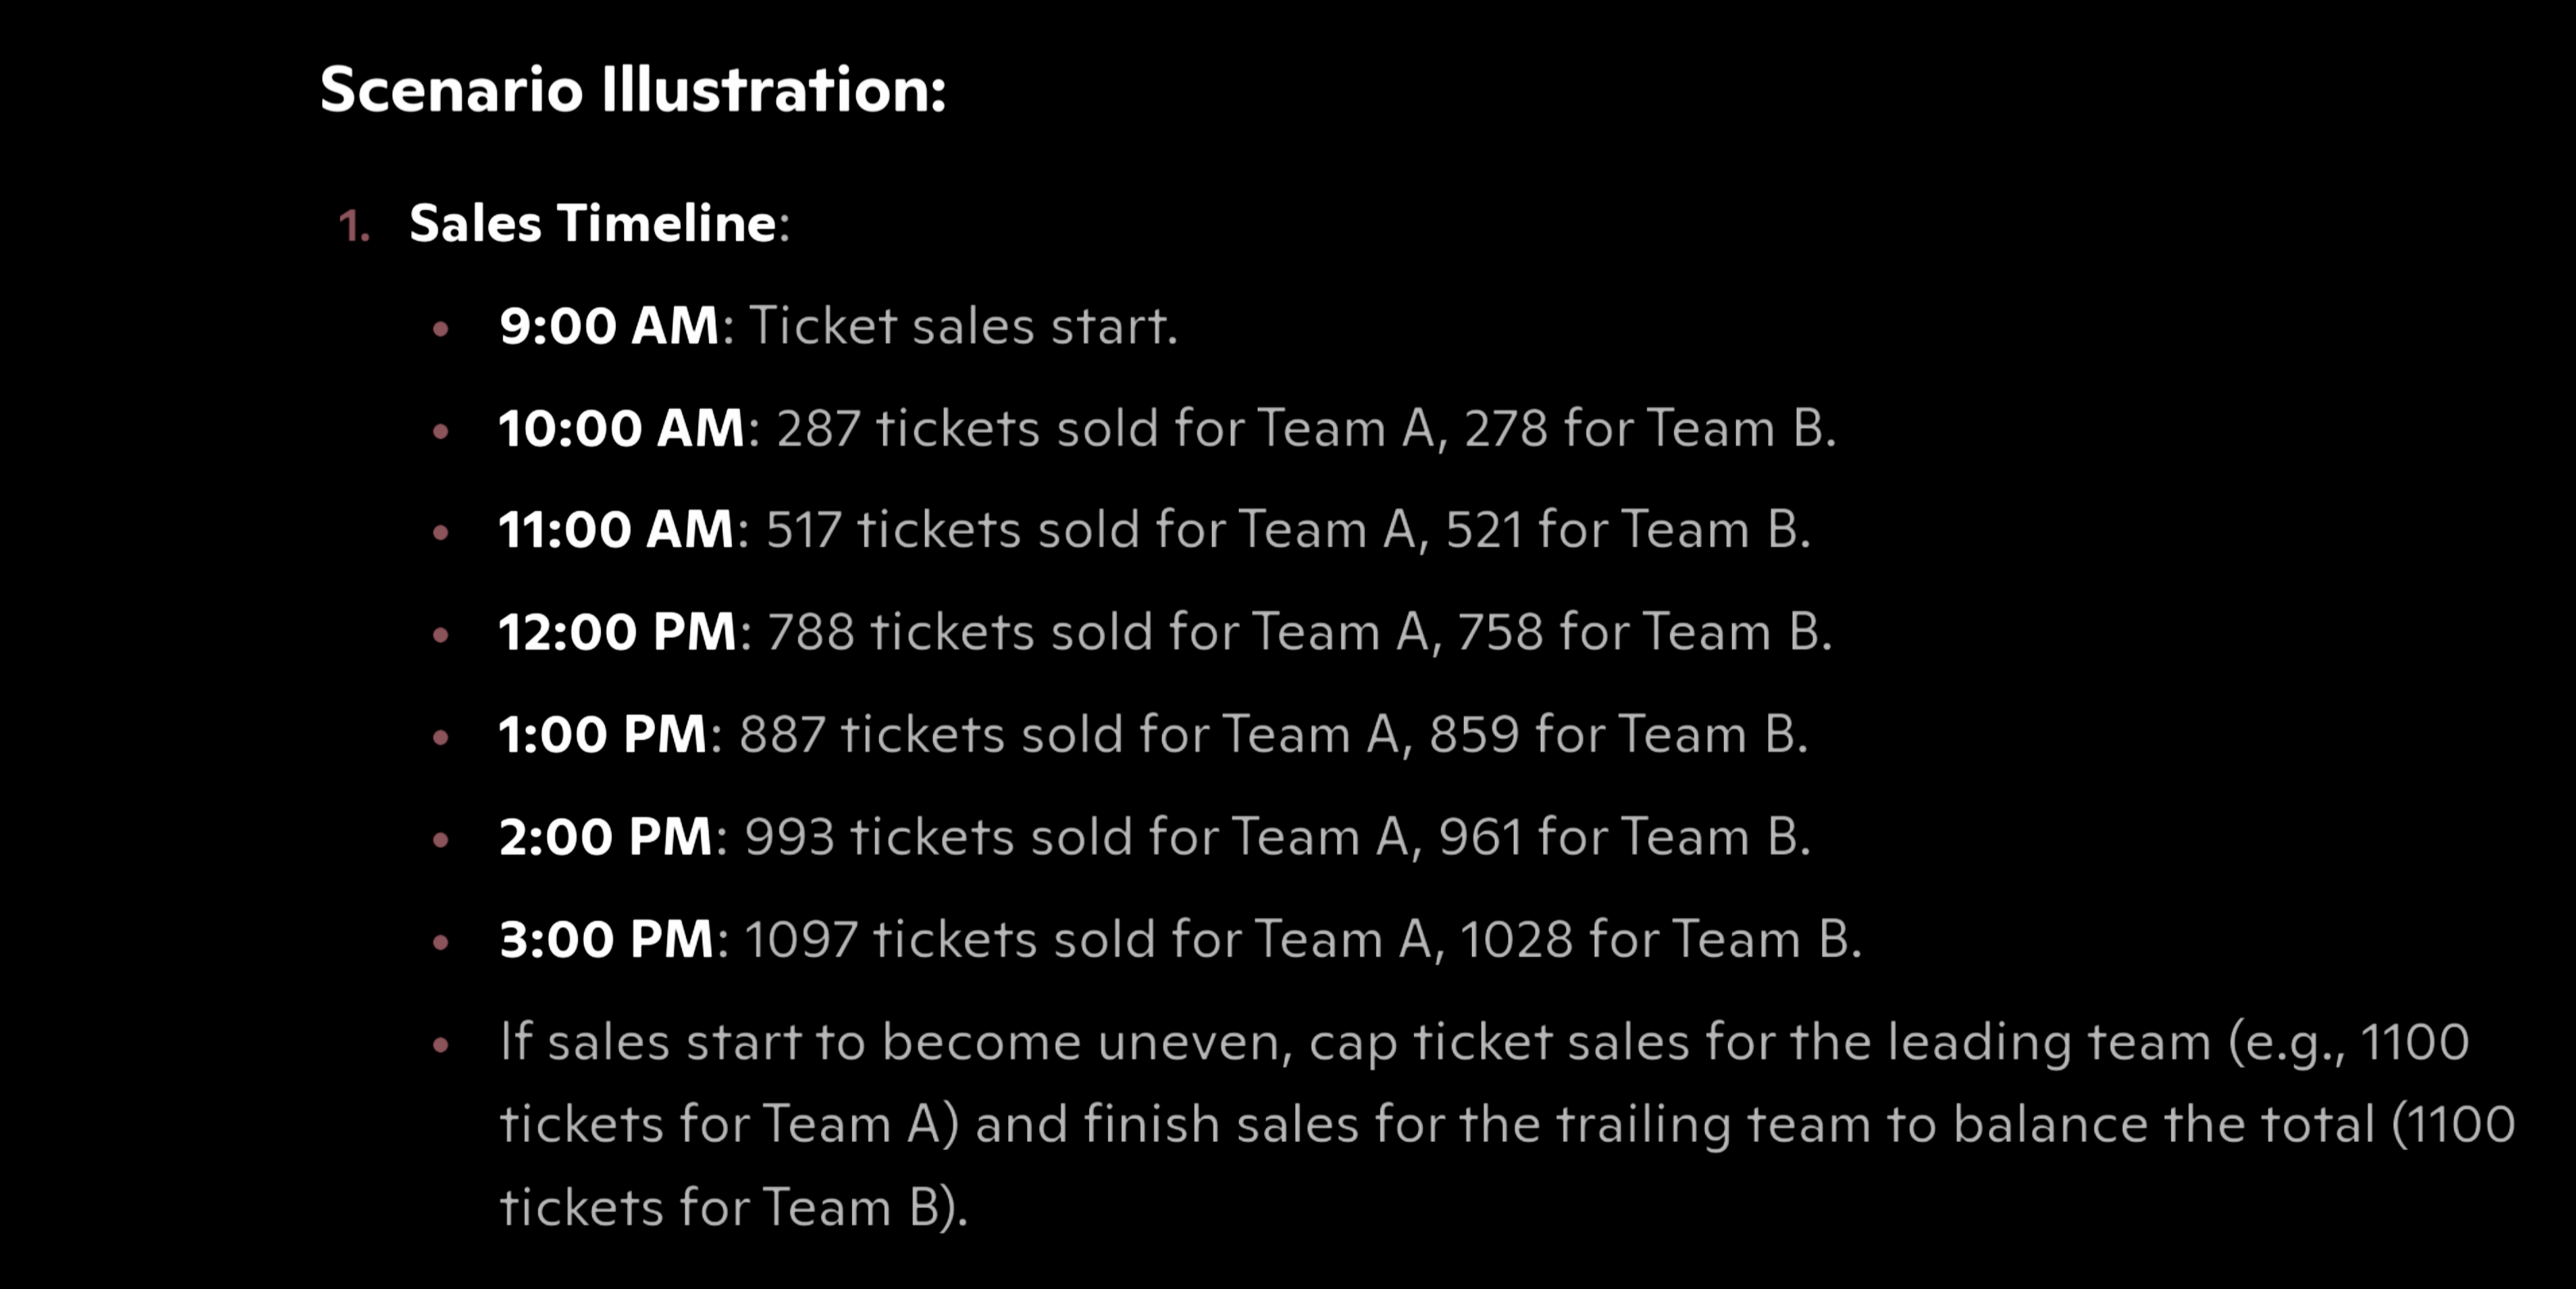Screen dimensions: 2576x1289
Task: Click the text 'Ticket sales start.'
Action: tap(964, 326)
